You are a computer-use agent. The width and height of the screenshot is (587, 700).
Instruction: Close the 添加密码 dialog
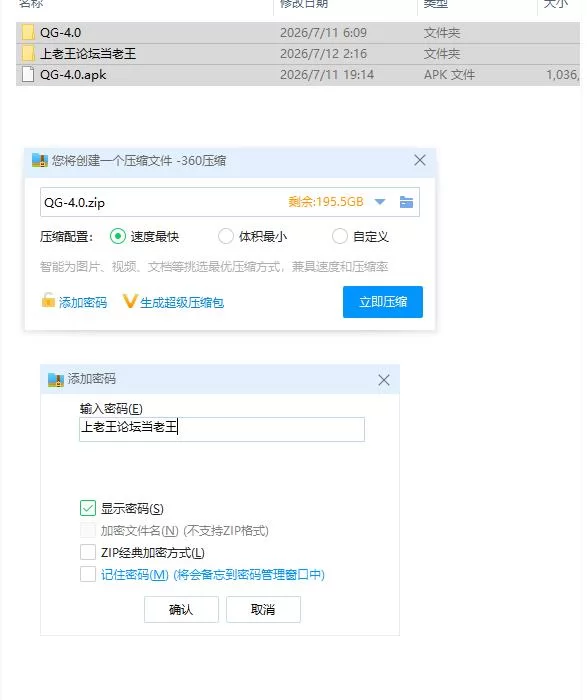(x=384, y=380)
